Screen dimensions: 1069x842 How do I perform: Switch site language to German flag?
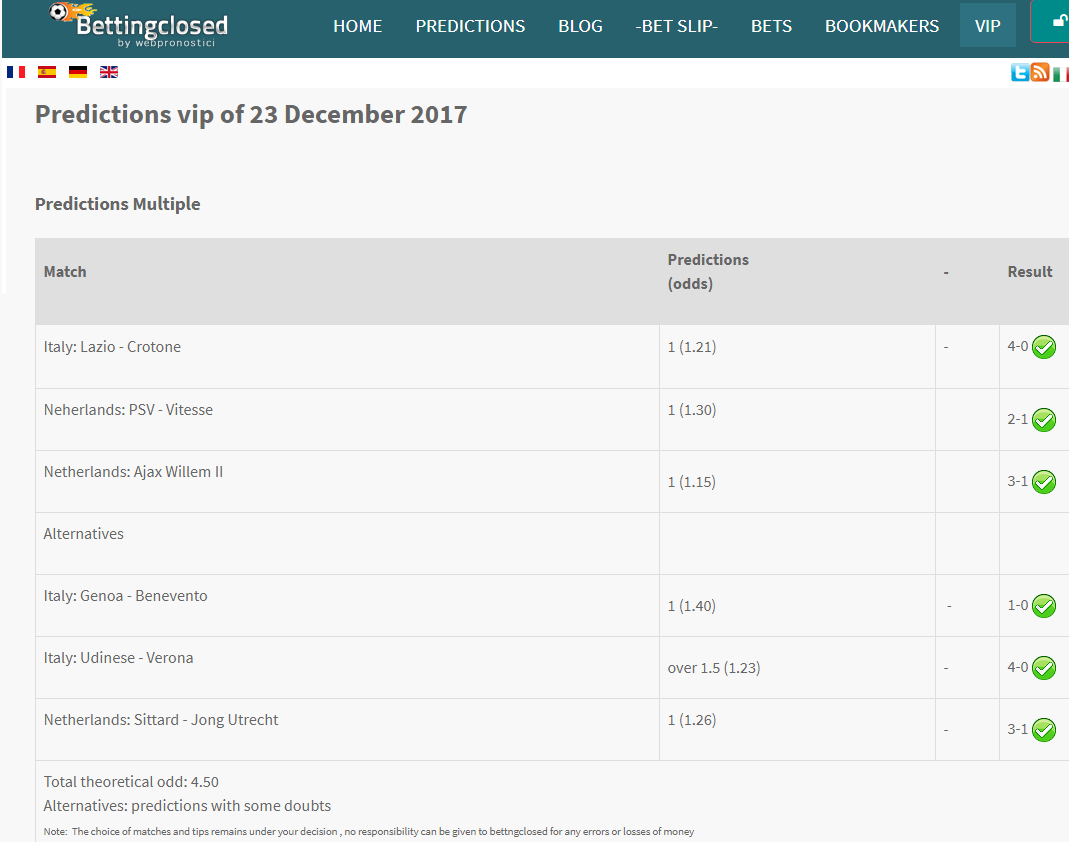78,72
